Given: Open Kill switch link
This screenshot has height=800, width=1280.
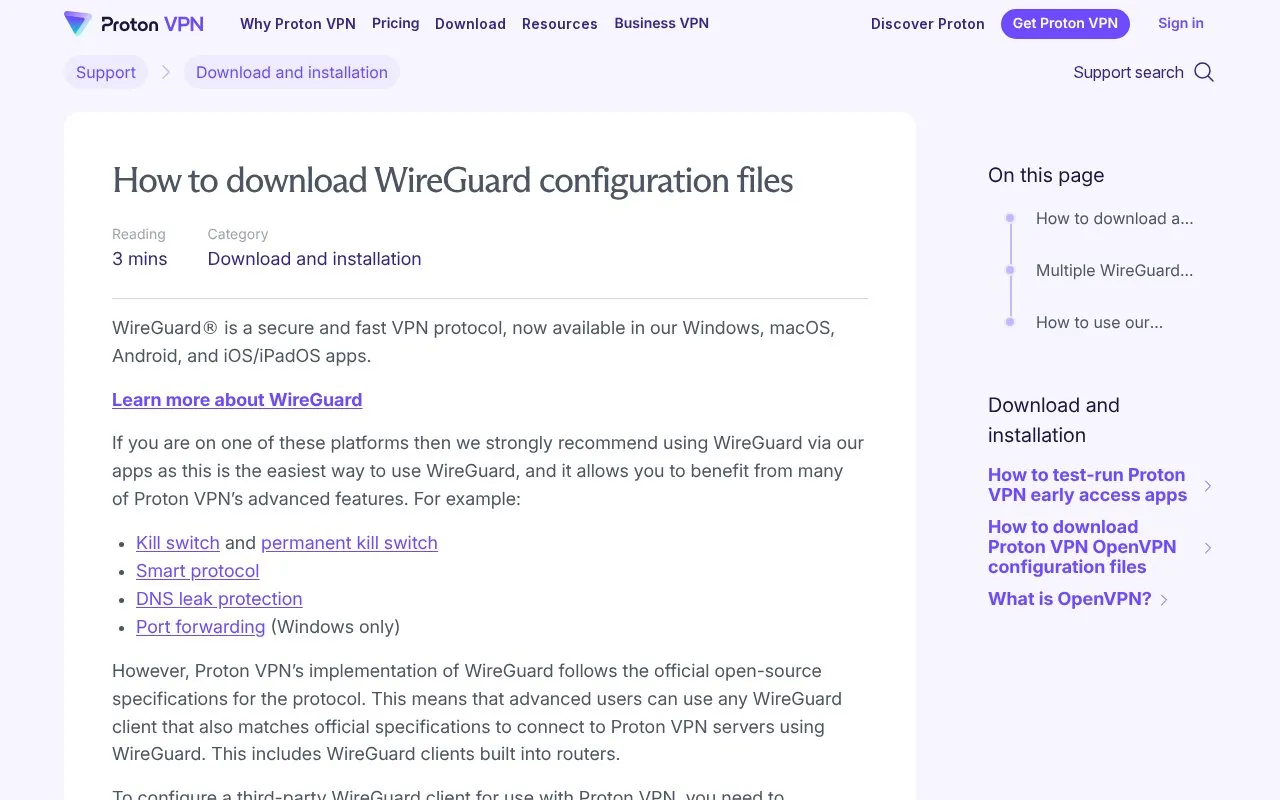Looking at the screenshot, I should pyautogui.click(x=178, y=543).
